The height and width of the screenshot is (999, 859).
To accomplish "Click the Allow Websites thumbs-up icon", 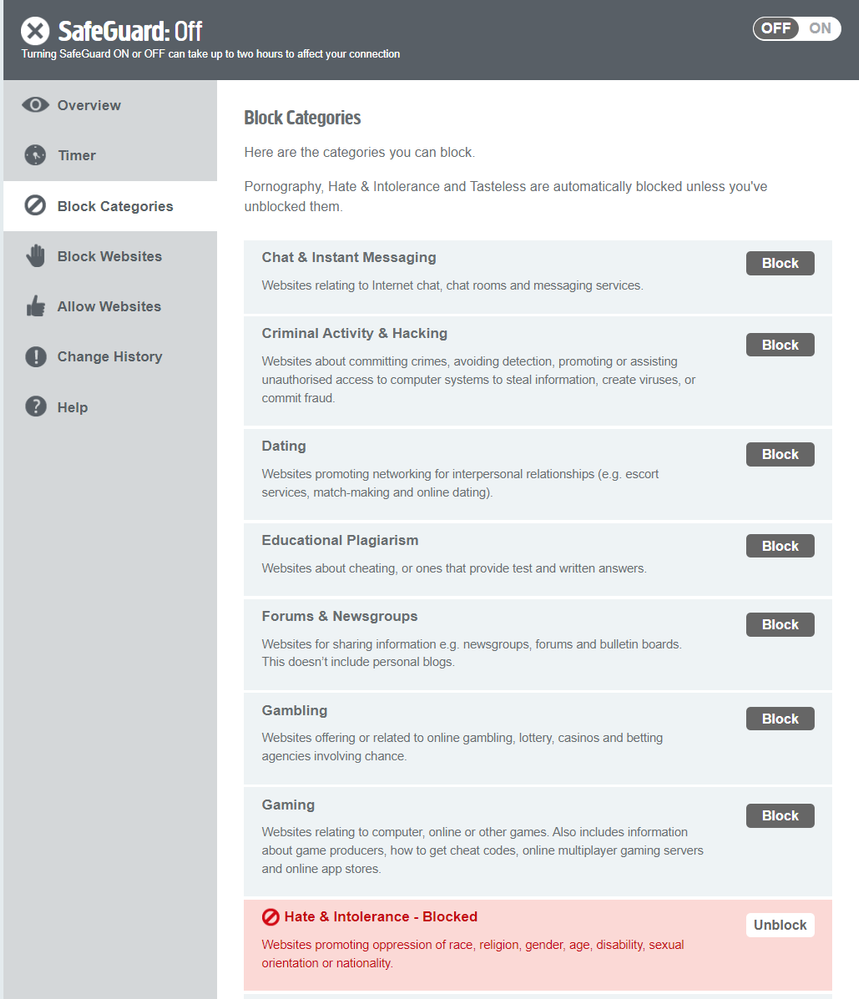I will click(x=36, y=306).
